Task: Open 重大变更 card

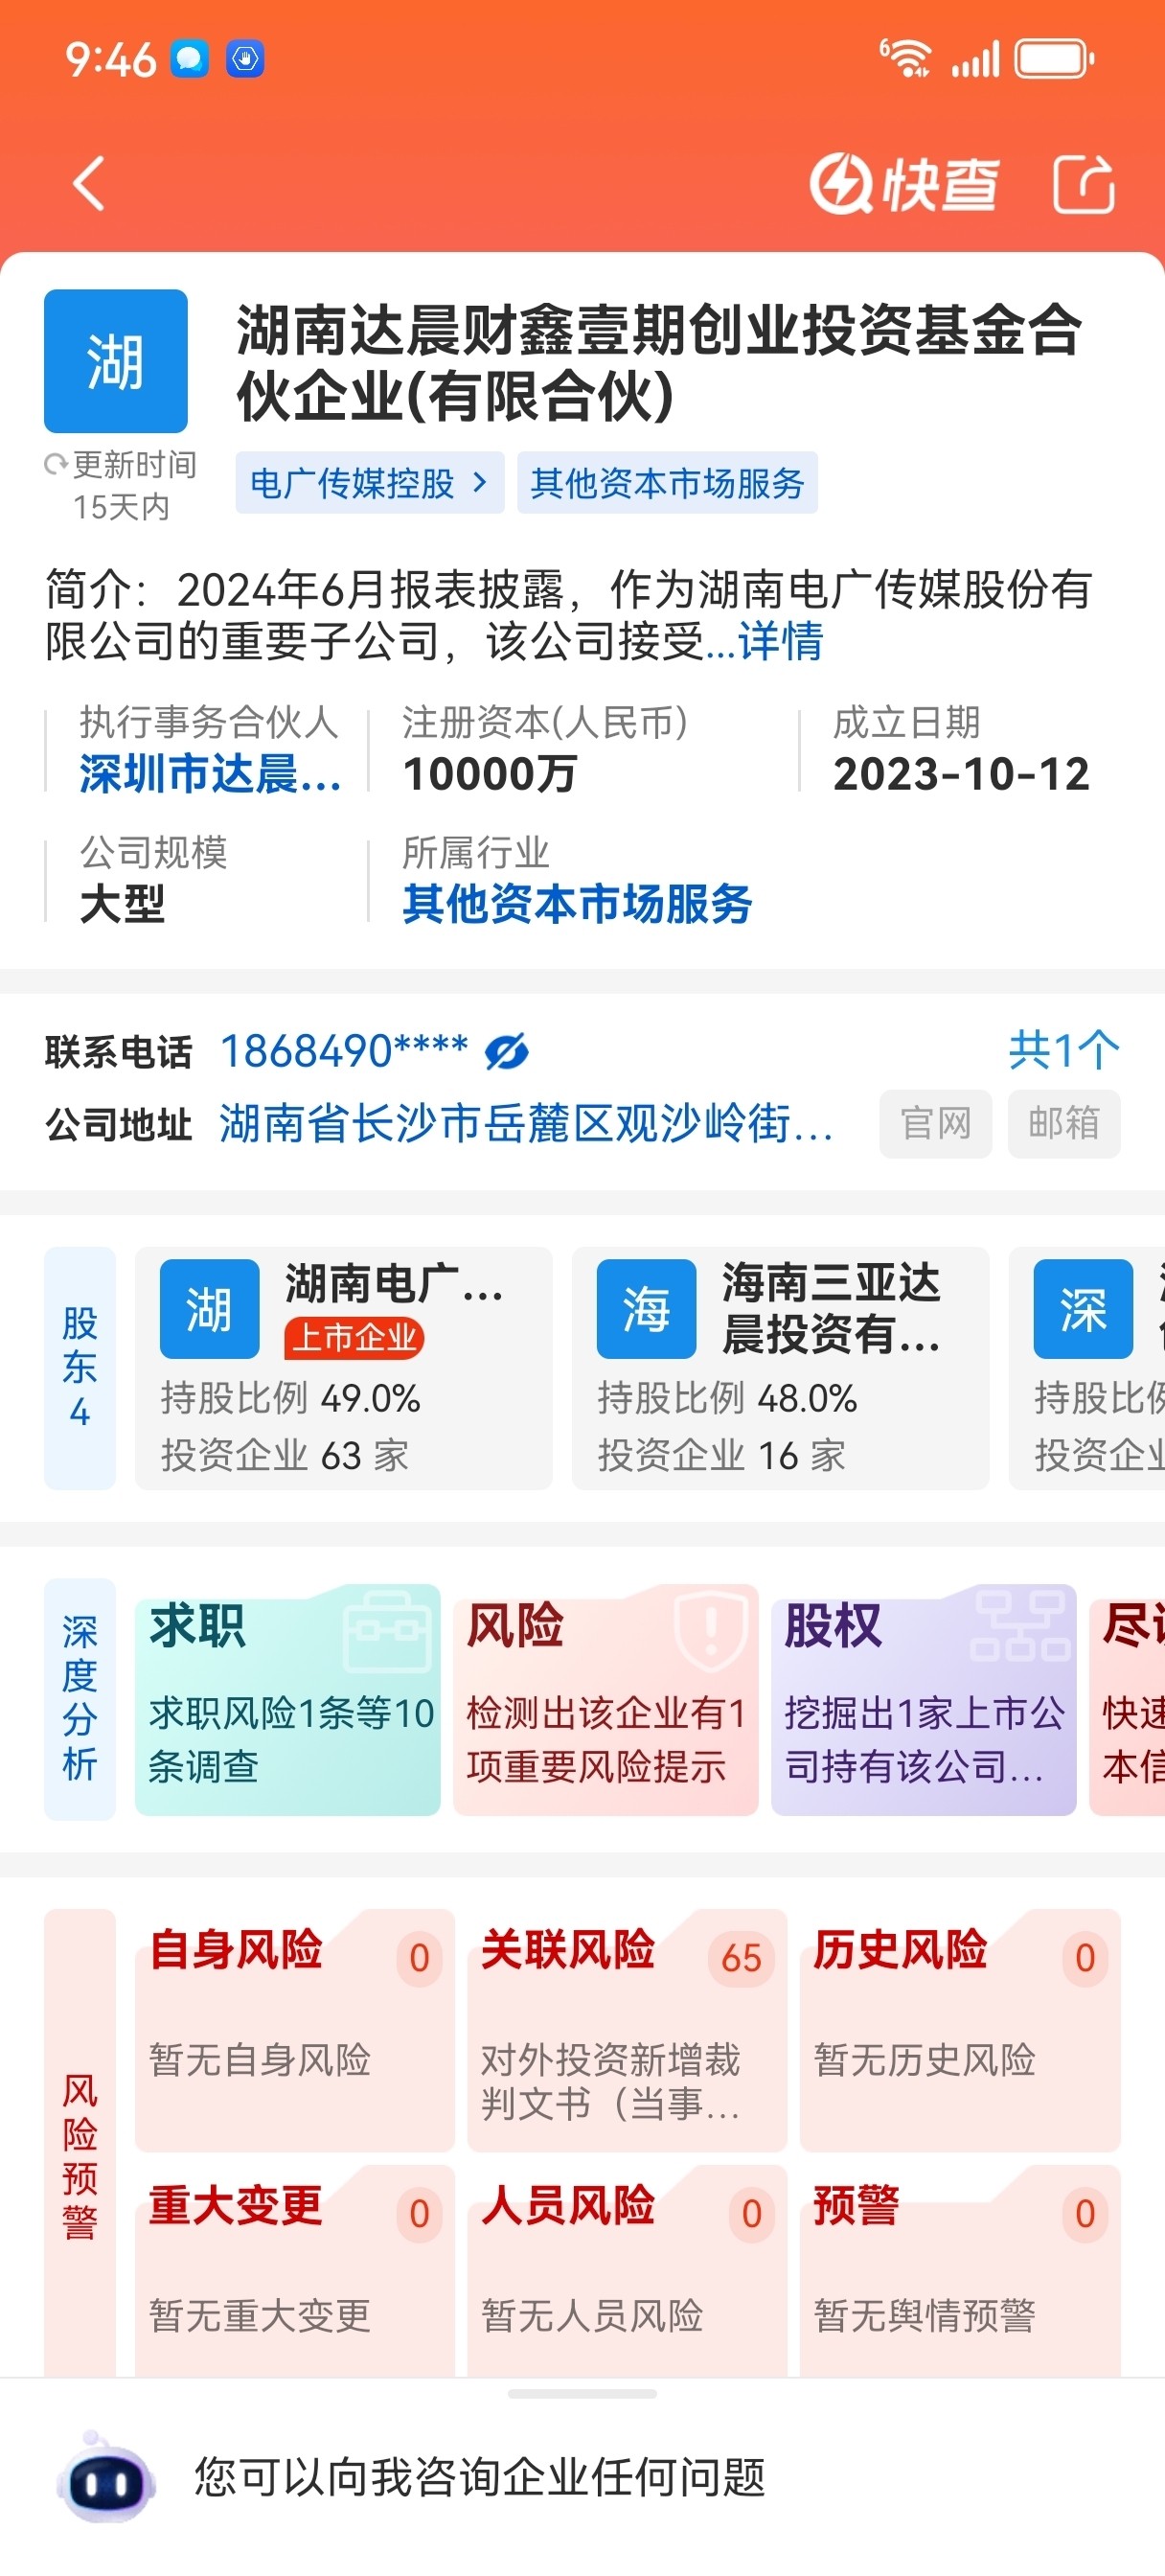Action: coord(295,2271)
